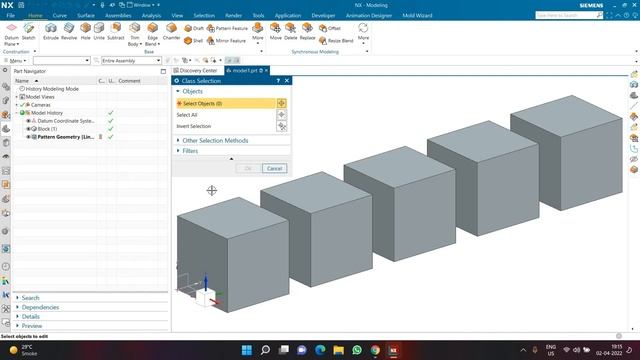Open the Mirror Feature tool

(x=227, y=41)
